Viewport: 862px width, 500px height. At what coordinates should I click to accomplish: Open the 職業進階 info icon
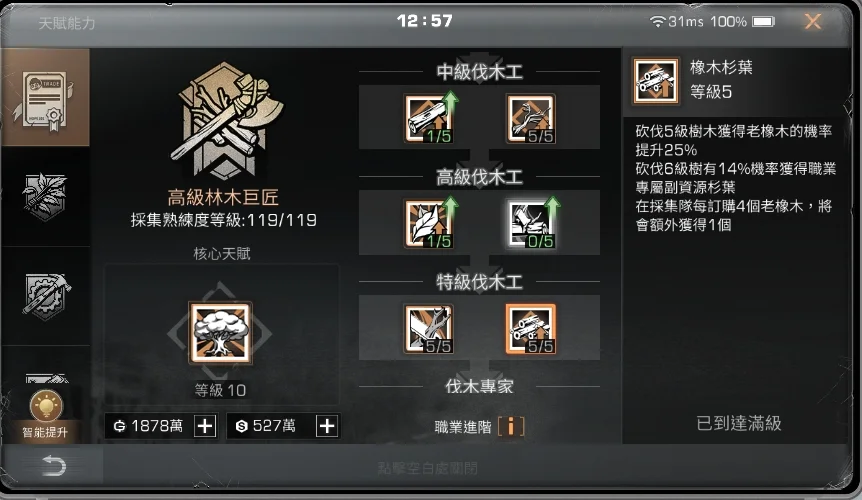(511, 426)
